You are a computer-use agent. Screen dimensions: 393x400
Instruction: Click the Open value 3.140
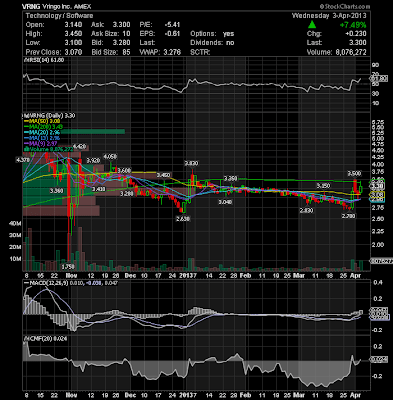tap(74, 25)
